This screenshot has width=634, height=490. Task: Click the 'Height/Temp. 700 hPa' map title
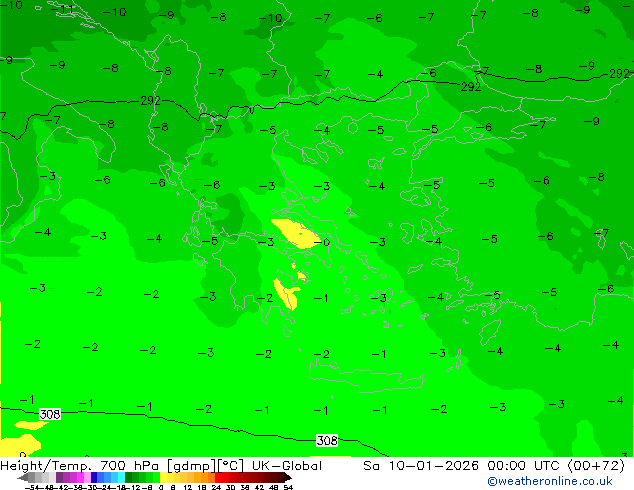click(79, 466)
